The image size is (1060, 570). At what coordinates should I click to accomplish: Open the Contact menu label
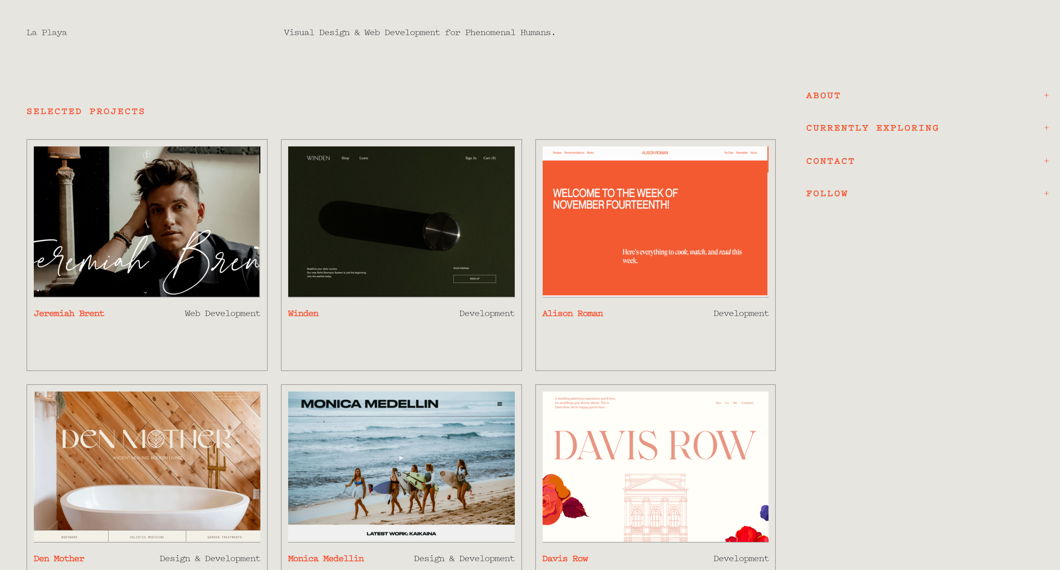tap(830, 161)
